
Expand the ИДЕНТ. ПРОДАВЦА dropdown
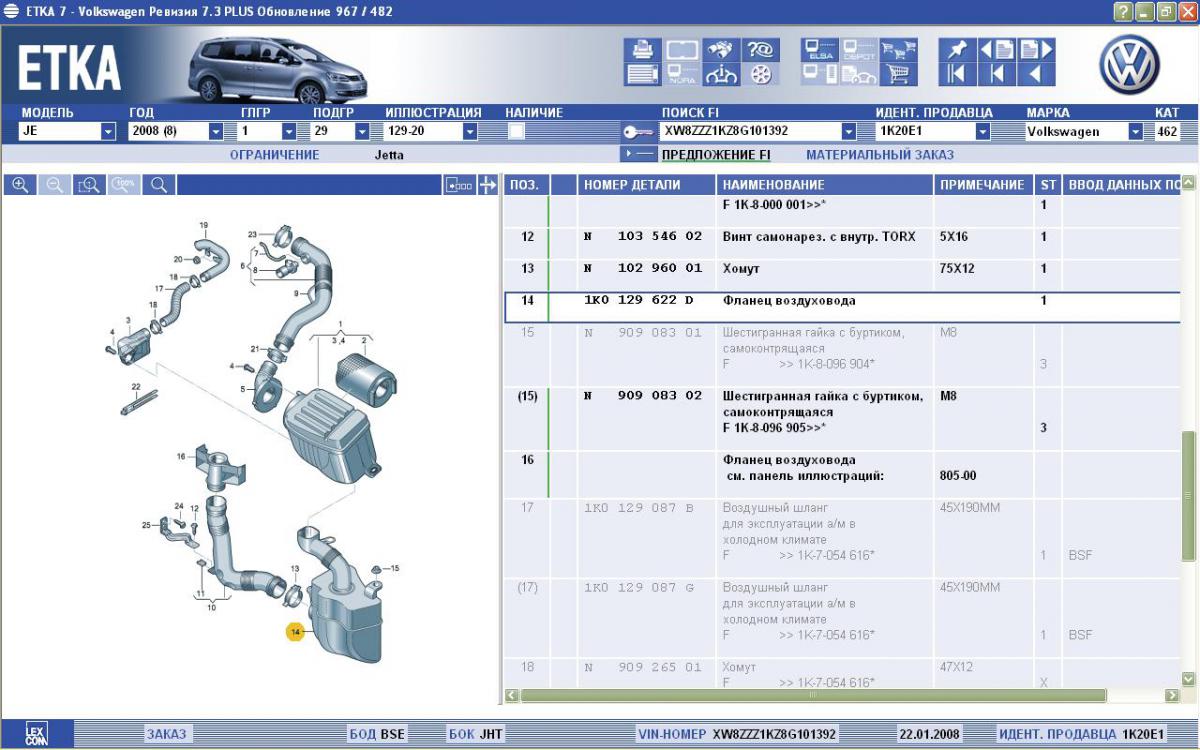click(x=983, y=131)
